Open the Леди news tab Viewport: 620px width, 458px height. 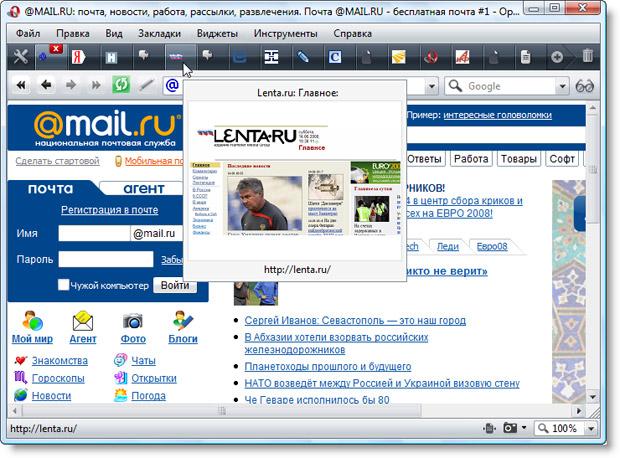pos(448,247)
